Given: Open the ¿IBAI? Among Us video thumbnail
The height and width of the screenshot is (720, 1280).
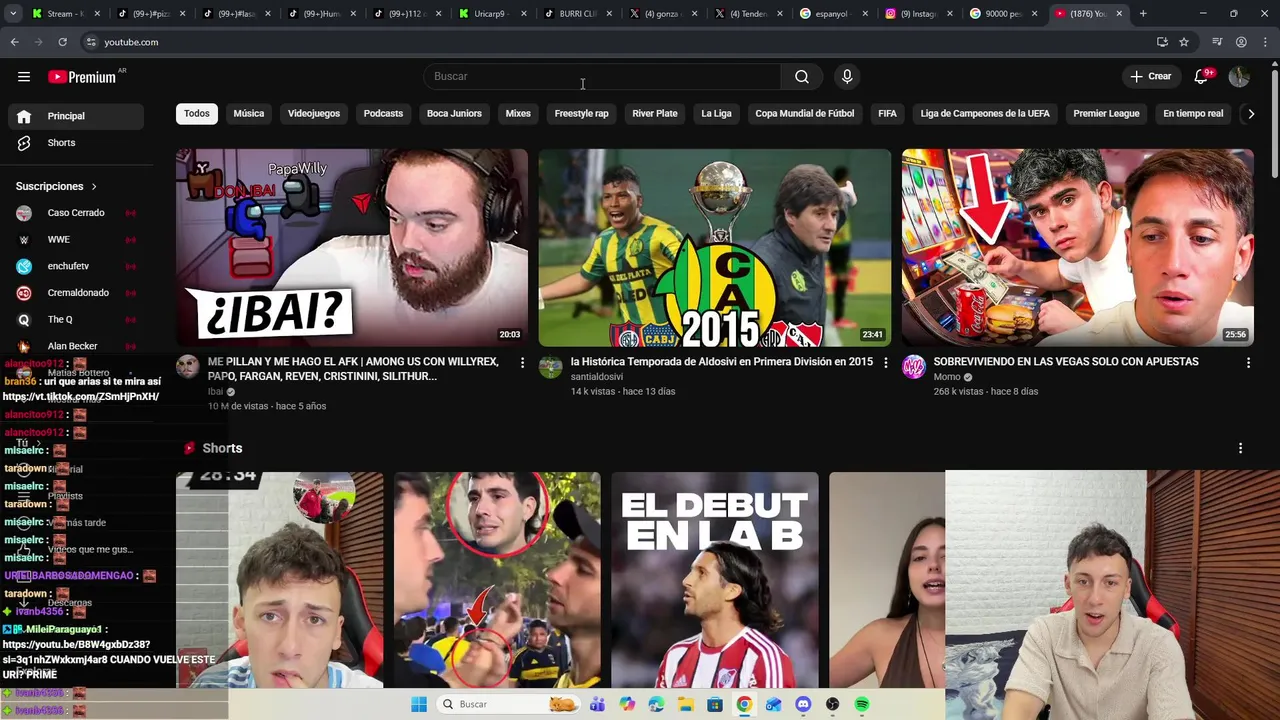Looking at the screenshot, I should click(352, 248).
